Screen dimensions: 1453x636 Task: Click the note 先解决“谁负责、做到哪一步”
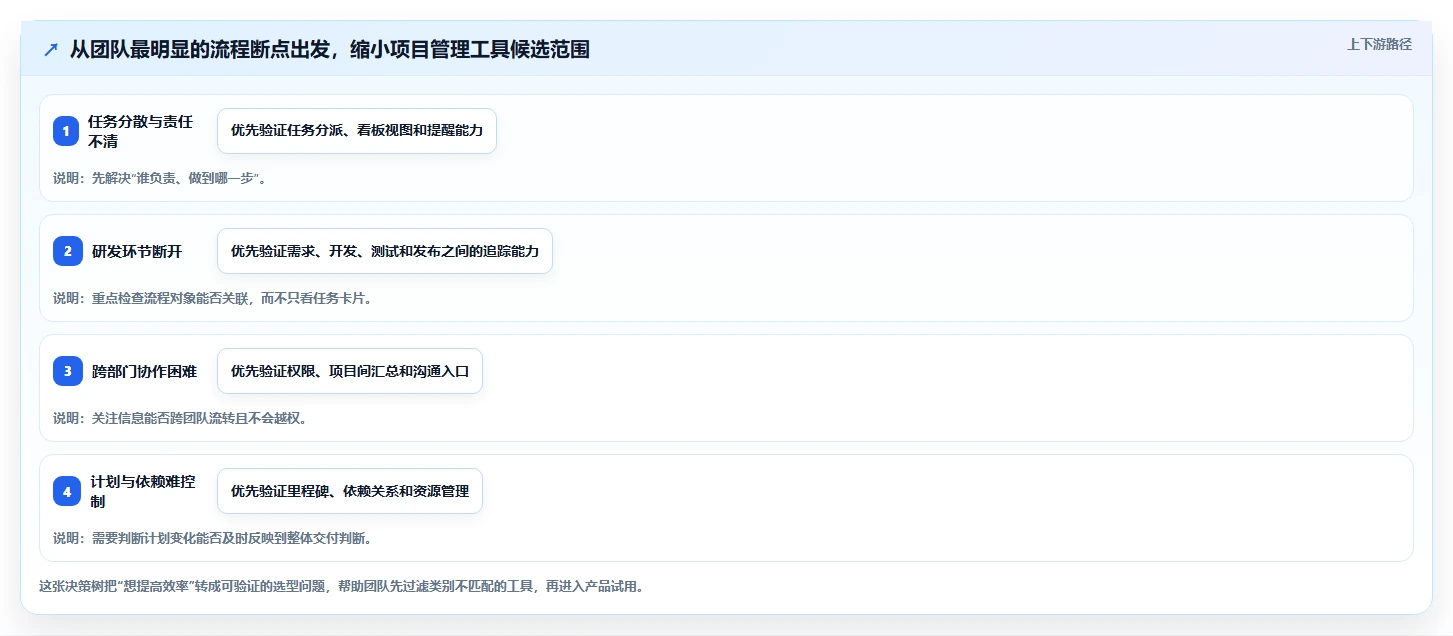(x=159, y=178)
